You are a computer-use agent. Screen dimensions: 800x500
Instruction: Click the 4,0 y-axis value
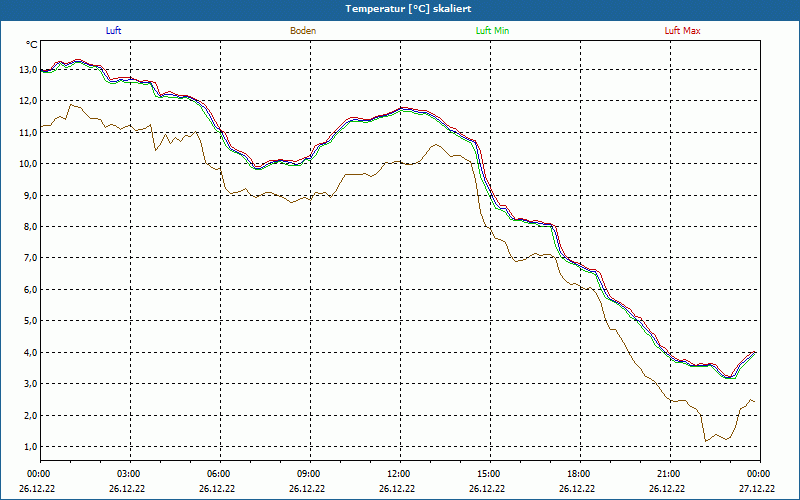click(x=30, y=353)
